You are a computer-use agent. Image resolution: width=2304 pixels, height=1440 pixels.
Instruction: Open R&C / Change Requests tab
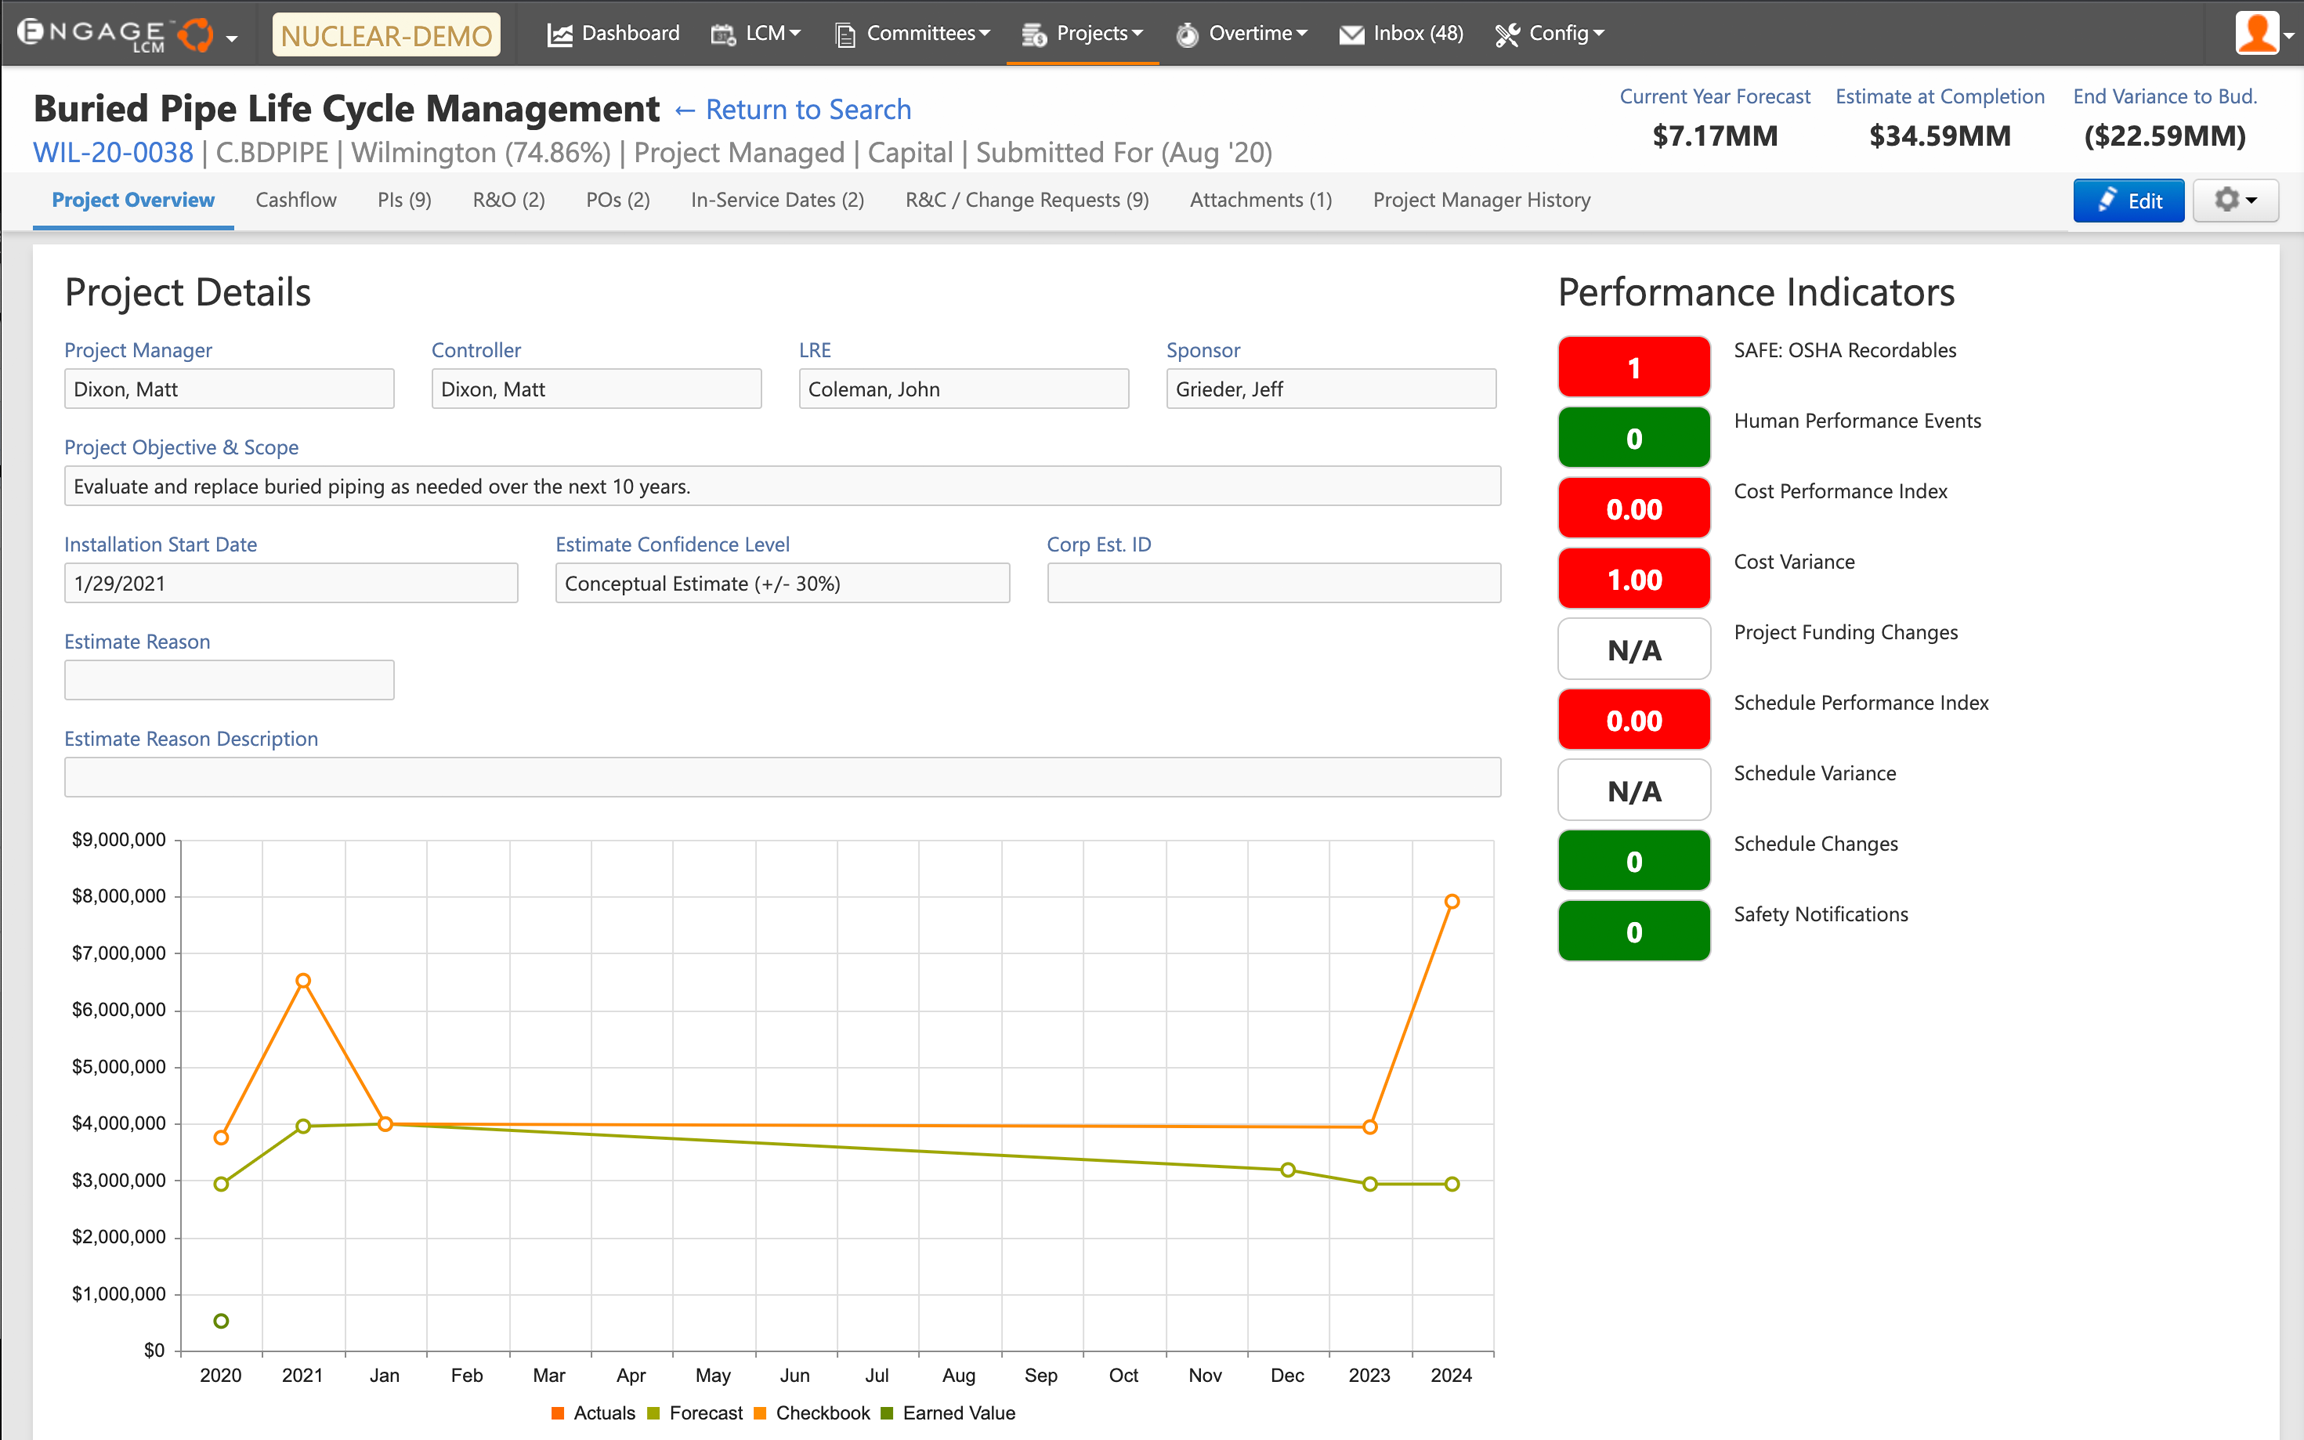tap(1026, 200)
